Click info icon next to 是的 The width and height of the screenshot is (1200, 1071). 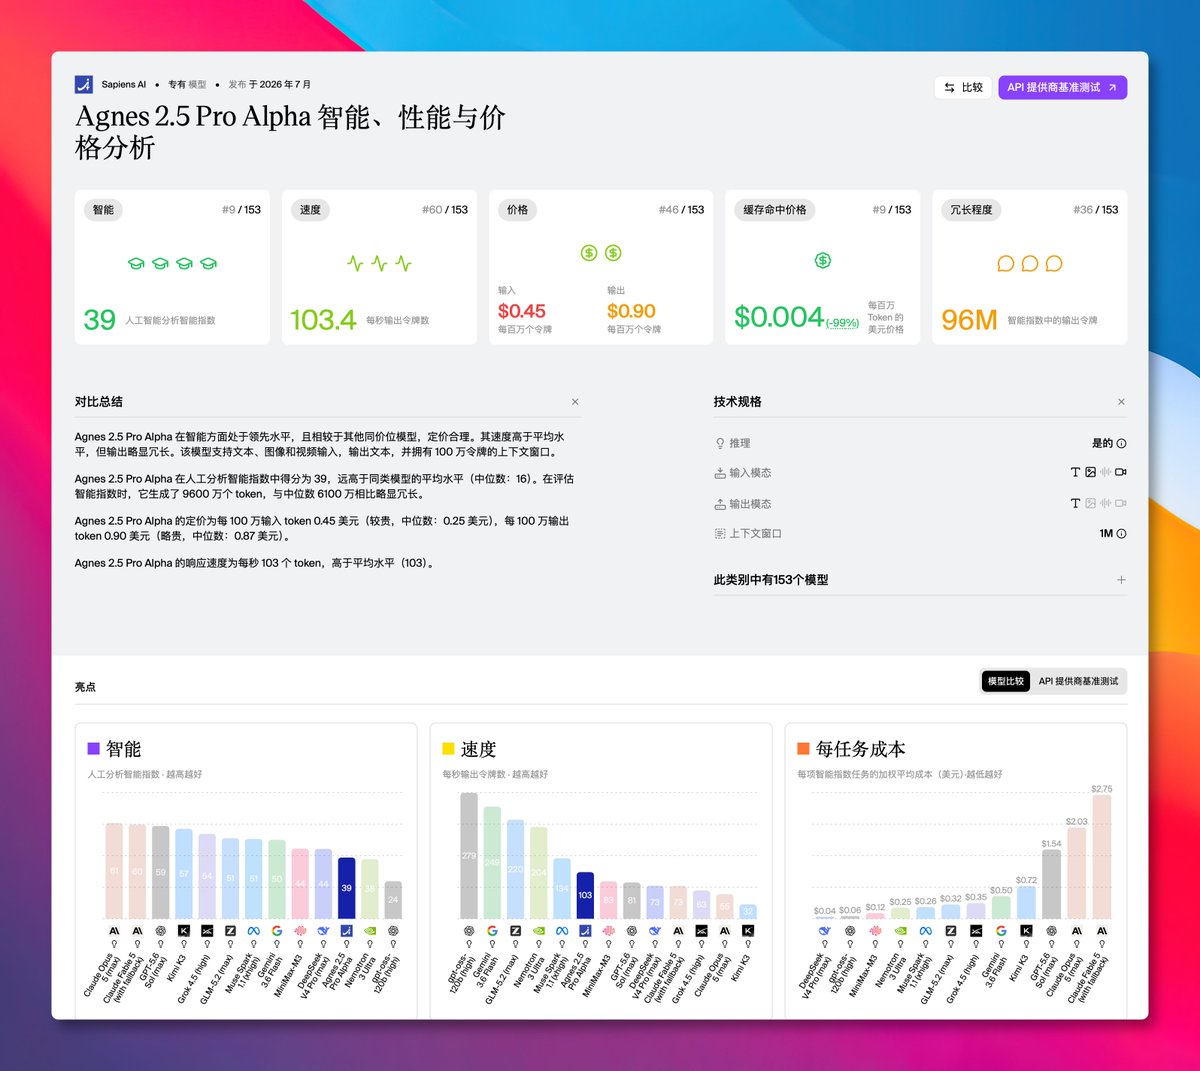pos(1121,444)
